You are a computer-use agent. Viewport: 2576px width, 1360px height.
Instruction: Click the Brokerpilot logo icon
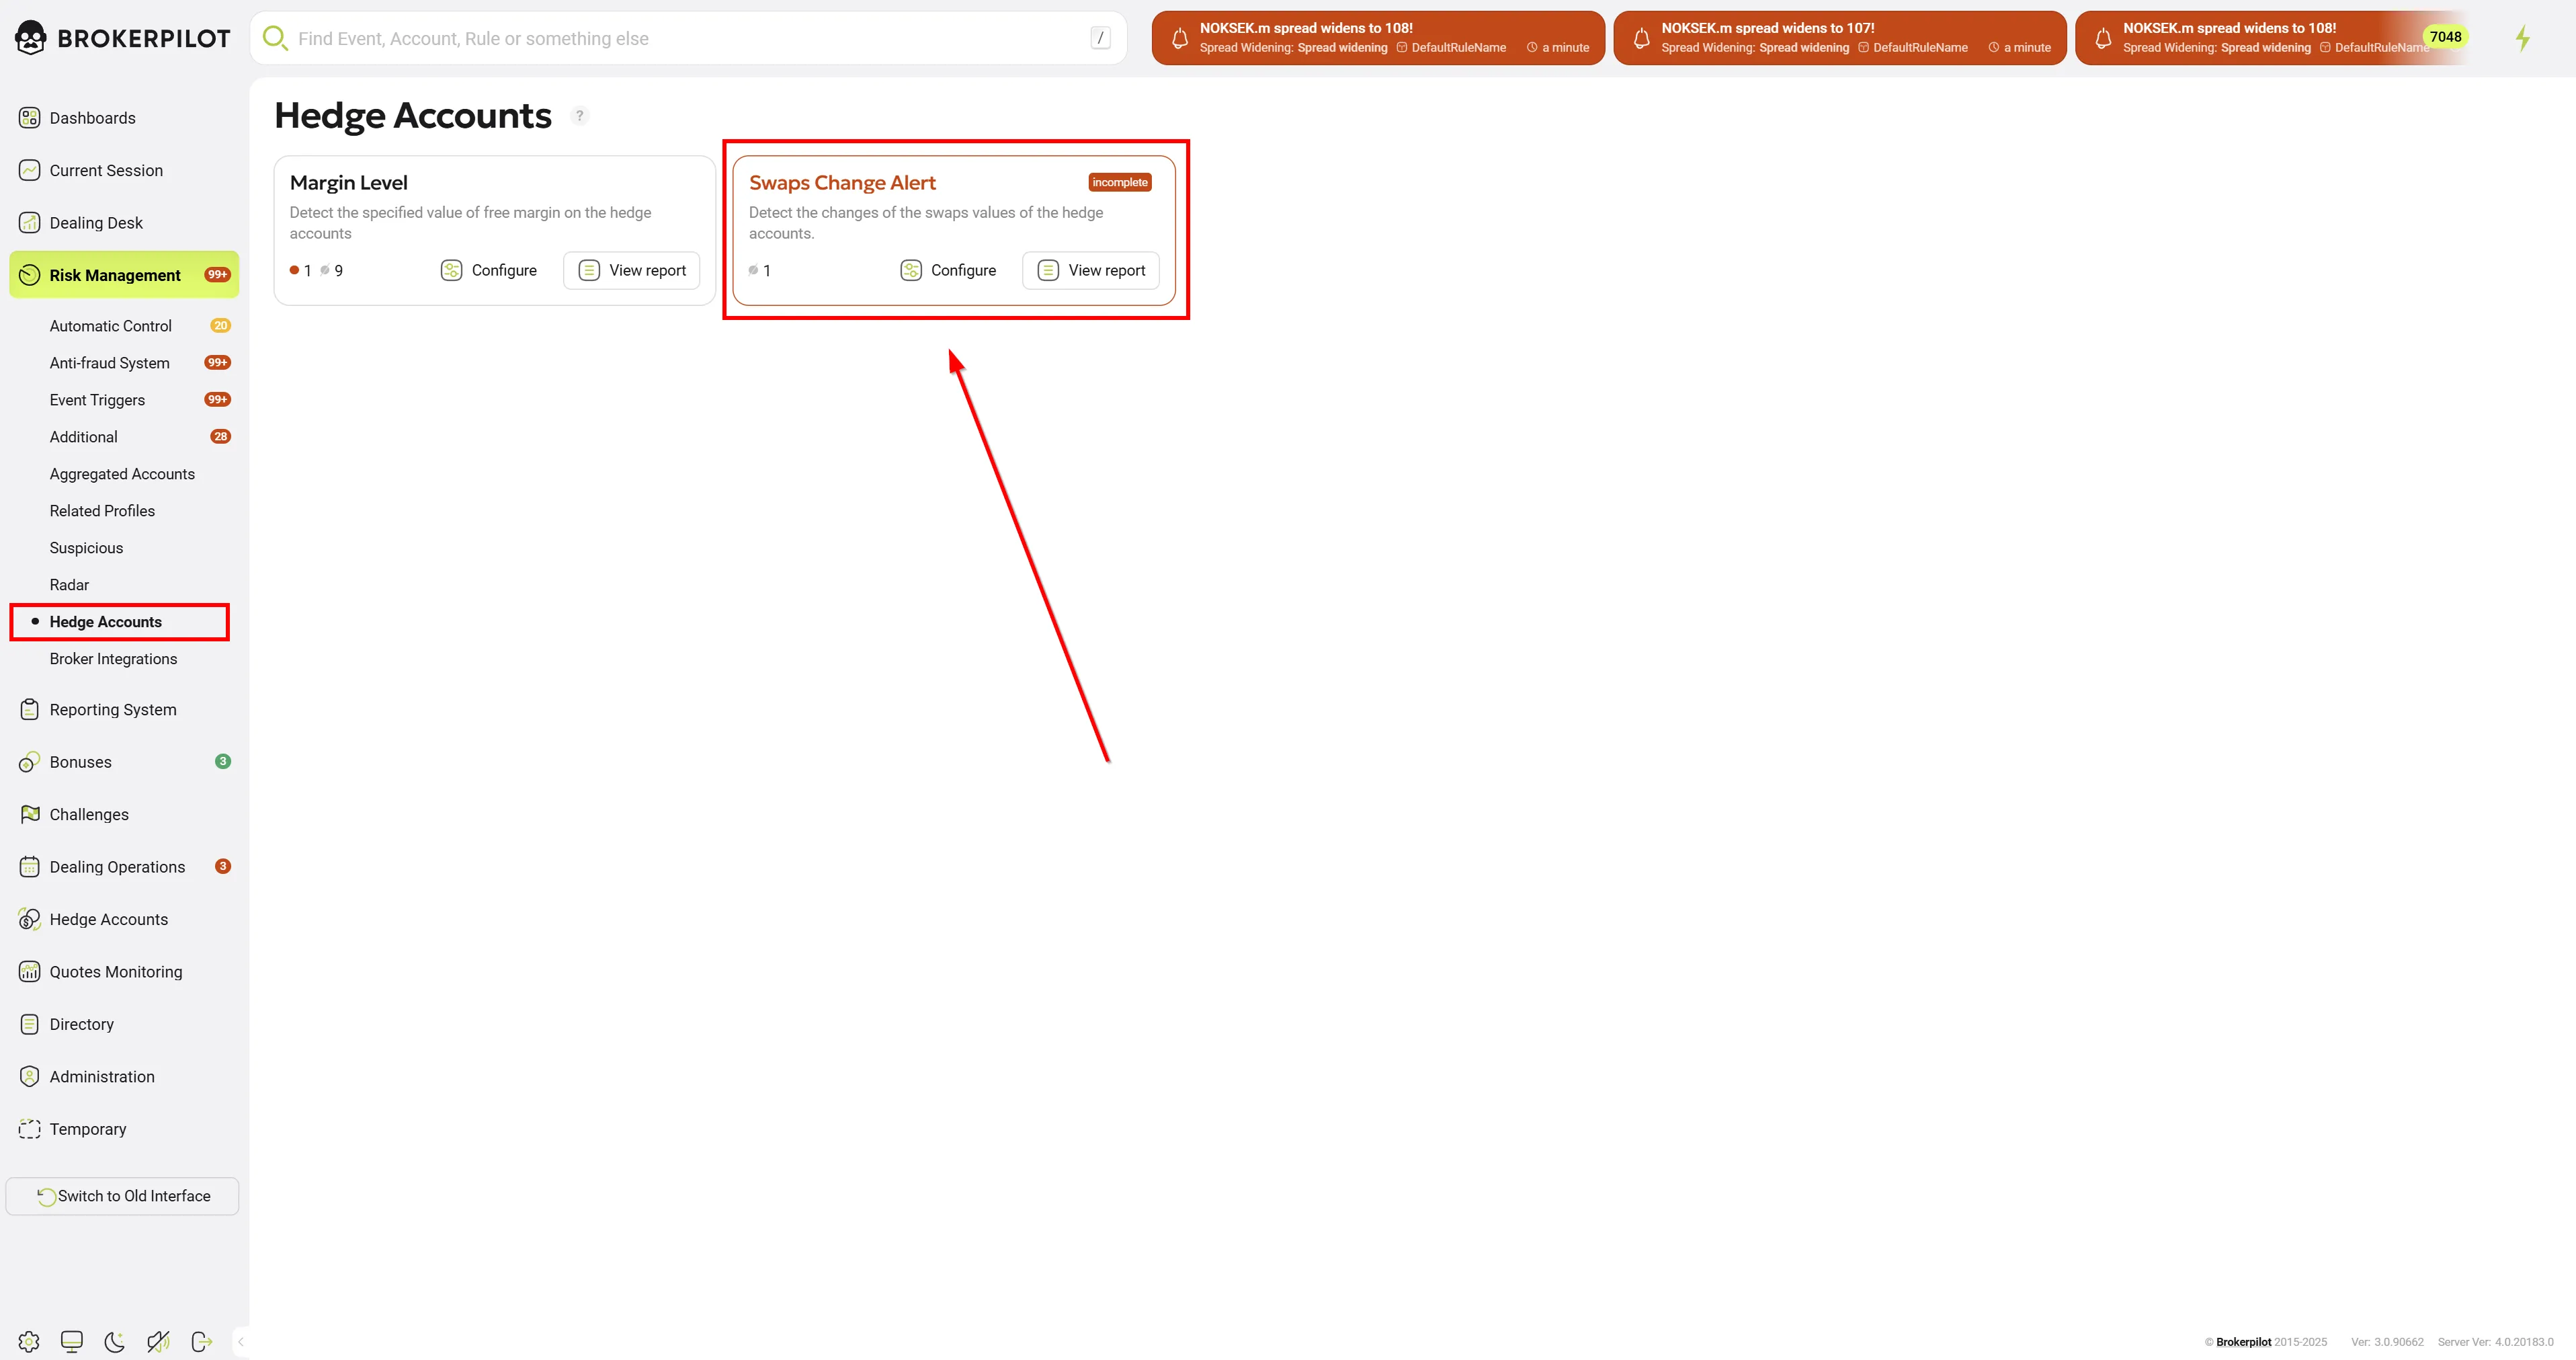coord(31,38)
